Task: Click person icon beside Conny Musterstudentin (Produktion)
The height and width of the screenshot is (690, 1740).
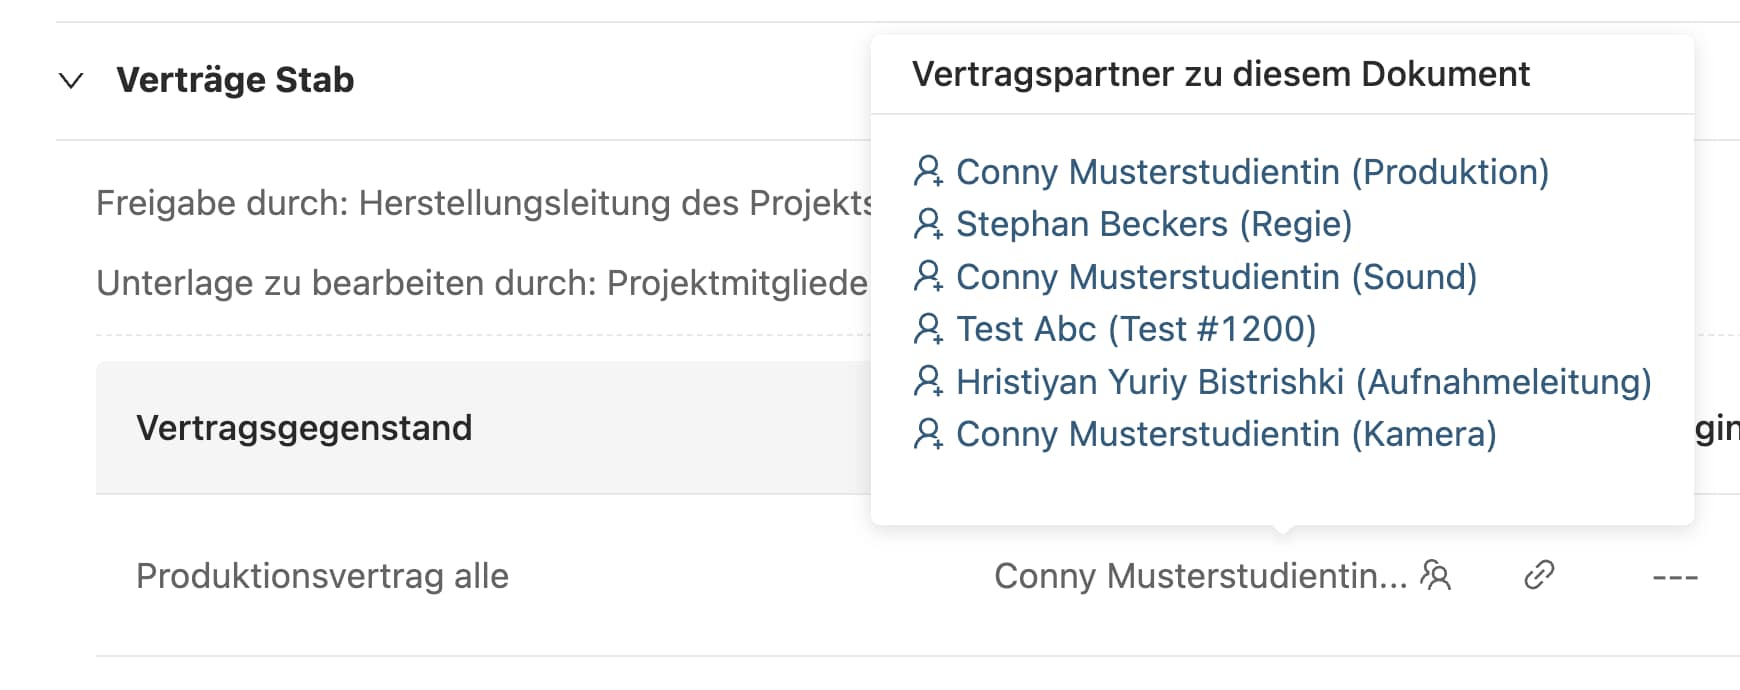Action: pos(928,172)
